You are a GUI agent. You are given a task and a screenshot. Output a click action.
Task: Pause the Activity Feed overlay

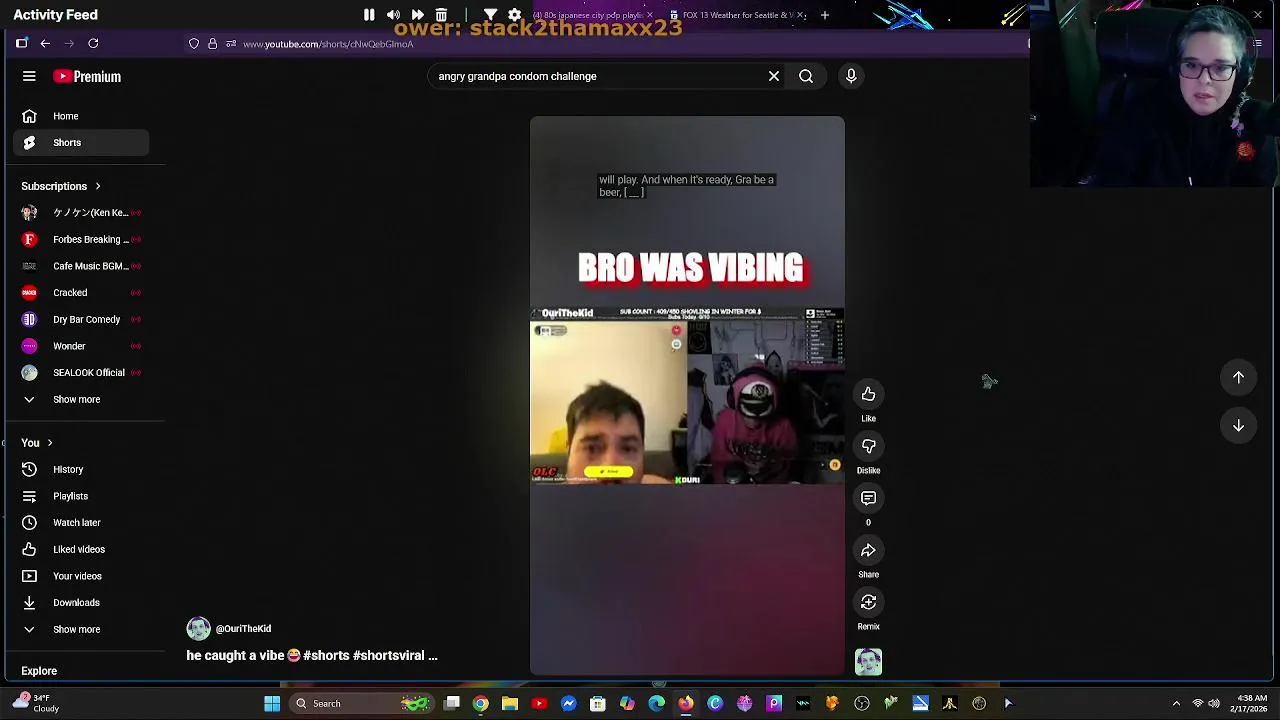click(x=369, y=15)
